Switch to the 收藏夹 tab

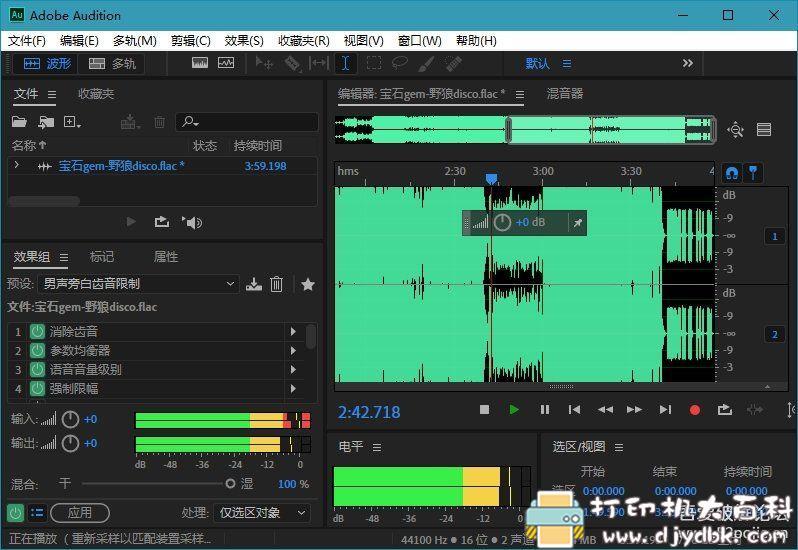pos(96,94)
